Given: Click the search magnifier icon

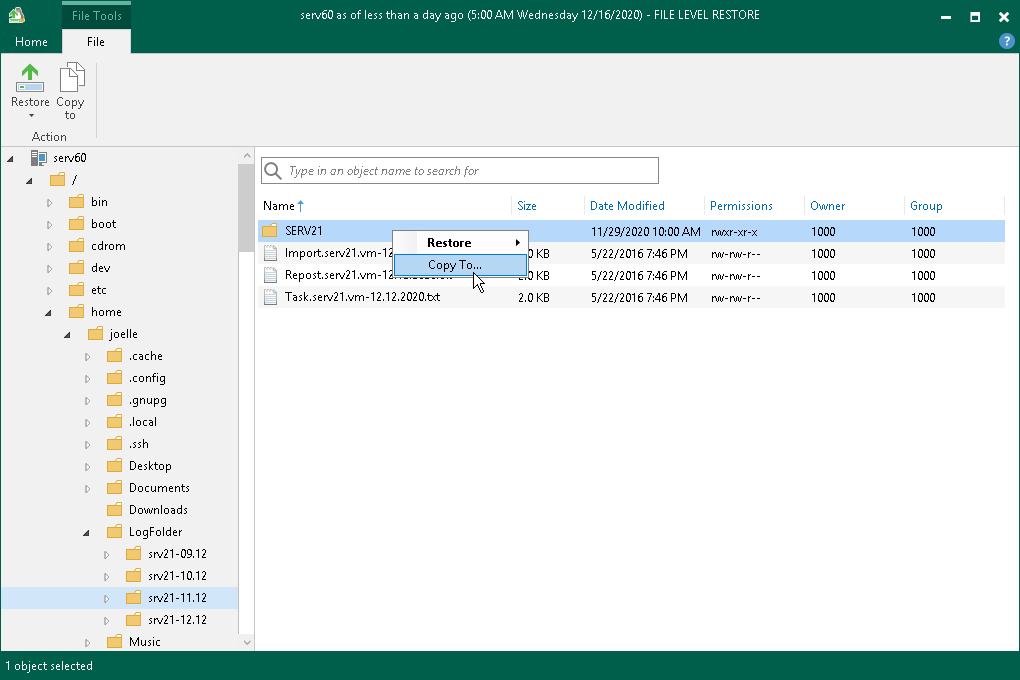Looking at the screenshot, I should pos(272,171).
